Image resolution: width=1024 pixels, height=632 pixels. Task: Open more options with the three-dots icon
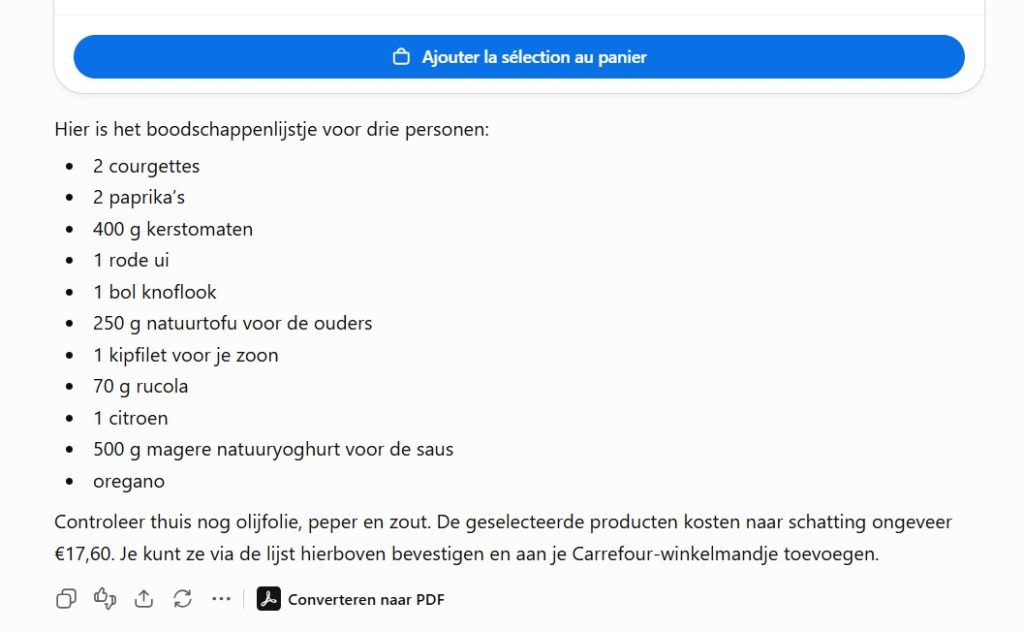pos(221,599)
